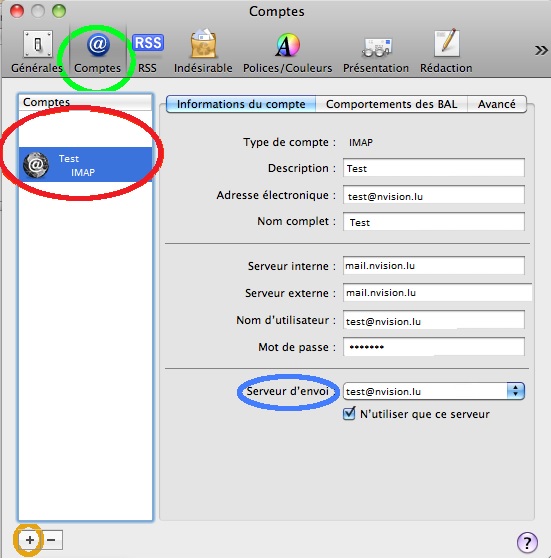Uncheck N'utiliser que ce serveur
The height and width of the screenshot is (560, 551).
(349, 414)
